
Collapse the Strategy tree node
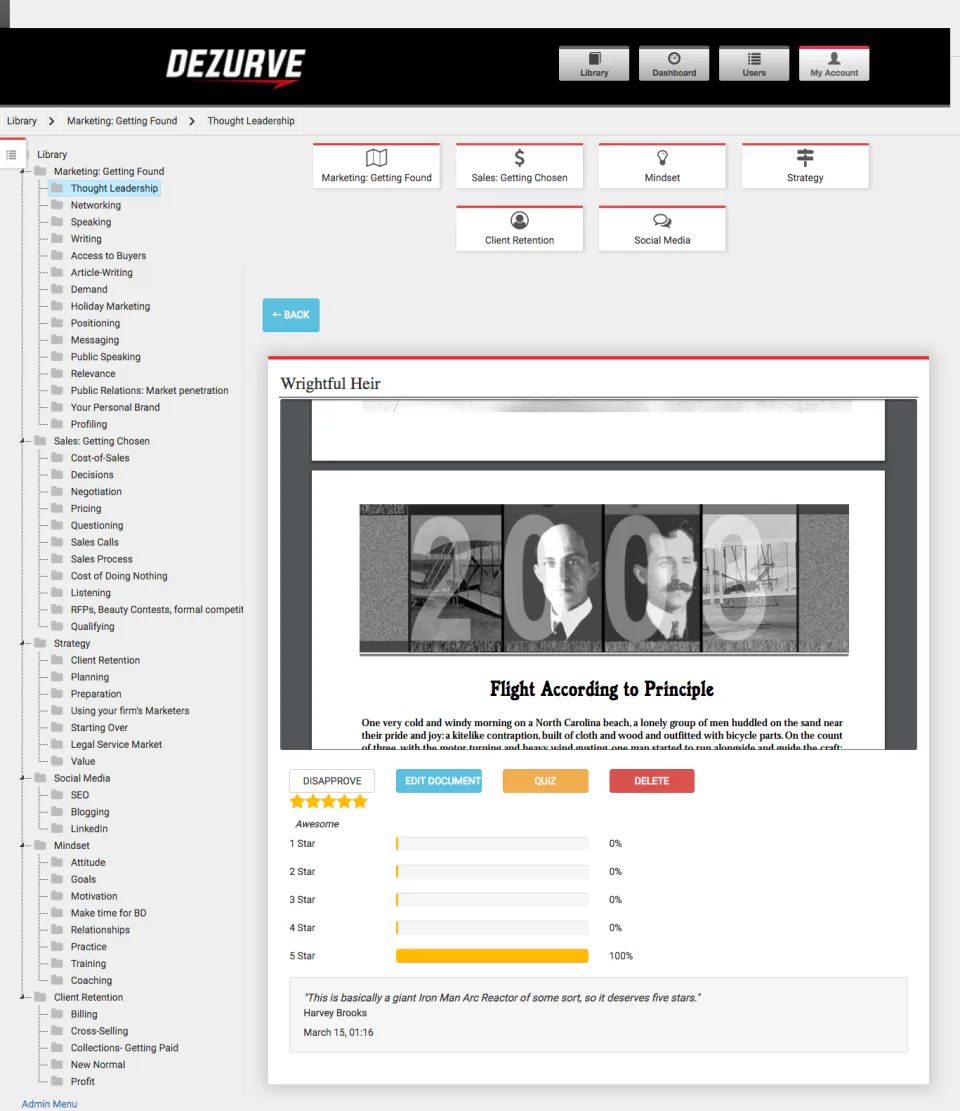coord(23,643)
